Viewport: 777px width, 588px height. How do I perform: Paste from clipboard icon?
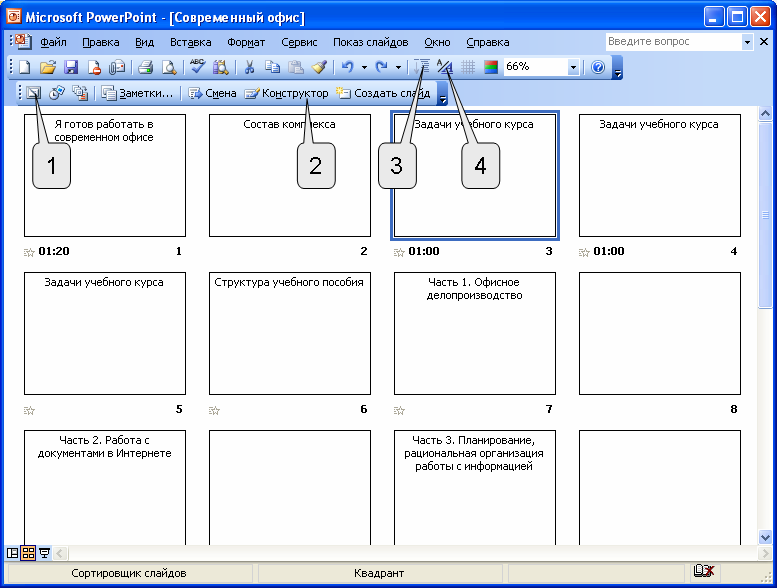[296, 66]
